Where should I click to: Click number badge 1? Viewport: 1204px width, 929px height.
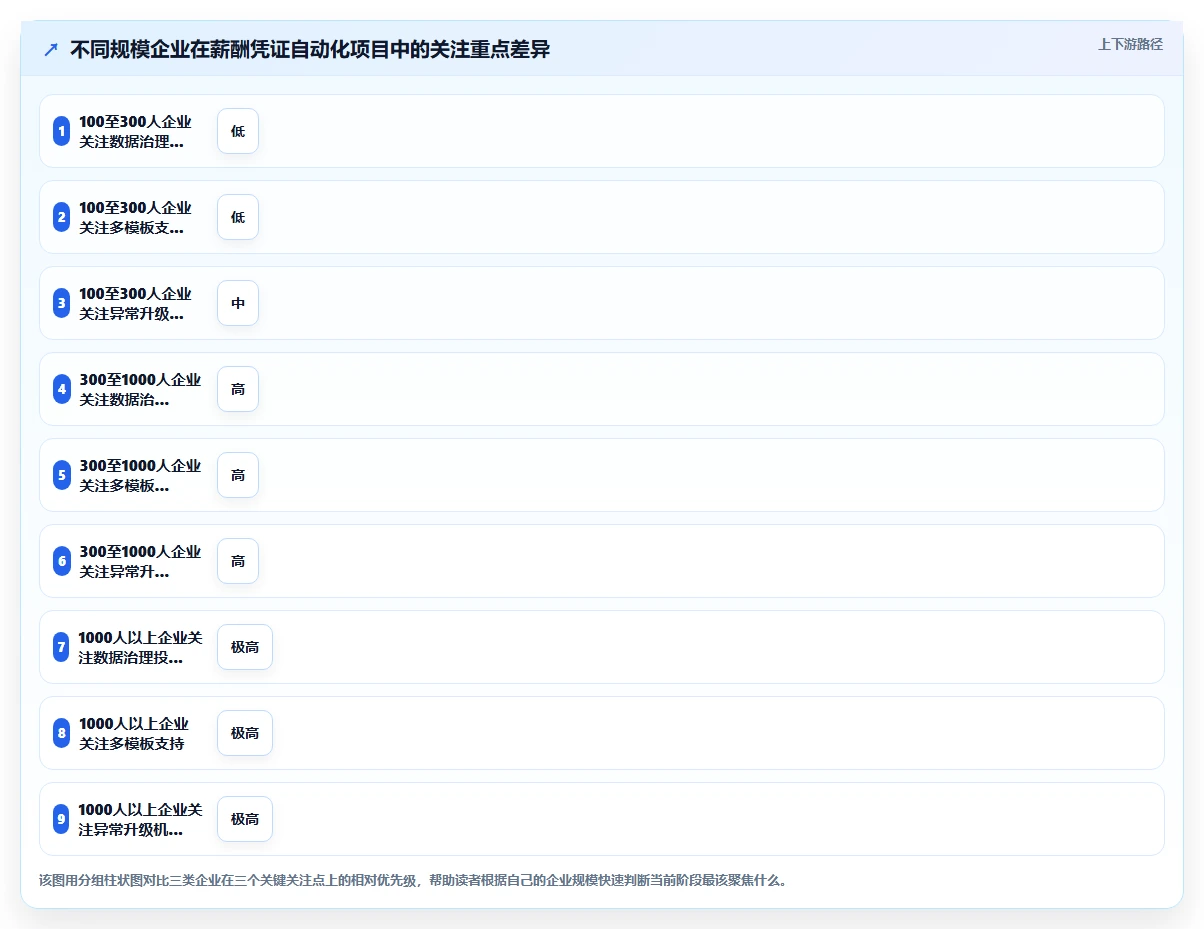(x=62, y=131)
